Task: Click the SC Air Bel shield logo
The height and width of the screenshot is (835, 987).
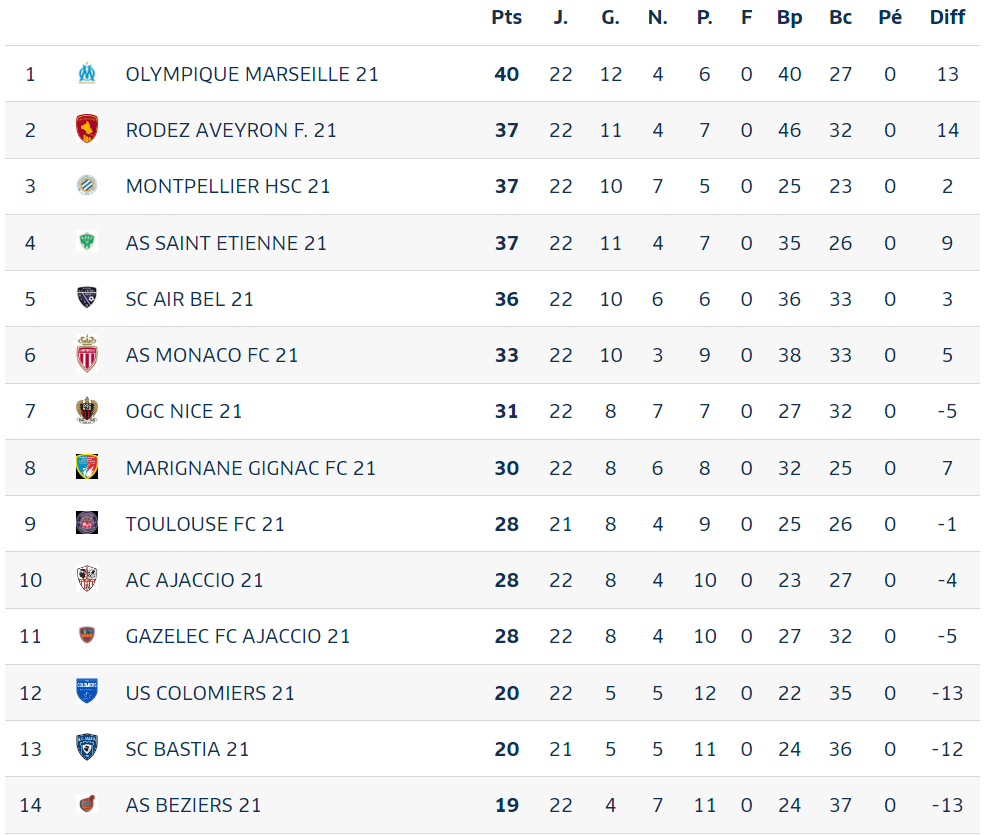Action: [87, 298]
